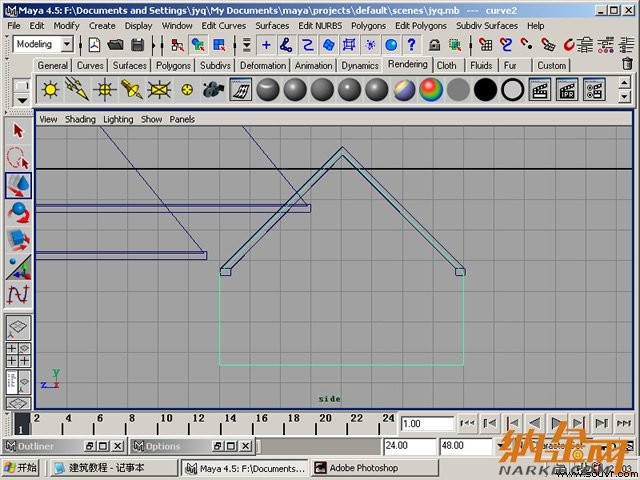Image resolution: width=640 pixels, height=480 pixels.
Task: Click the Maya 4.5 taskbar button
Action: point(244,468)
